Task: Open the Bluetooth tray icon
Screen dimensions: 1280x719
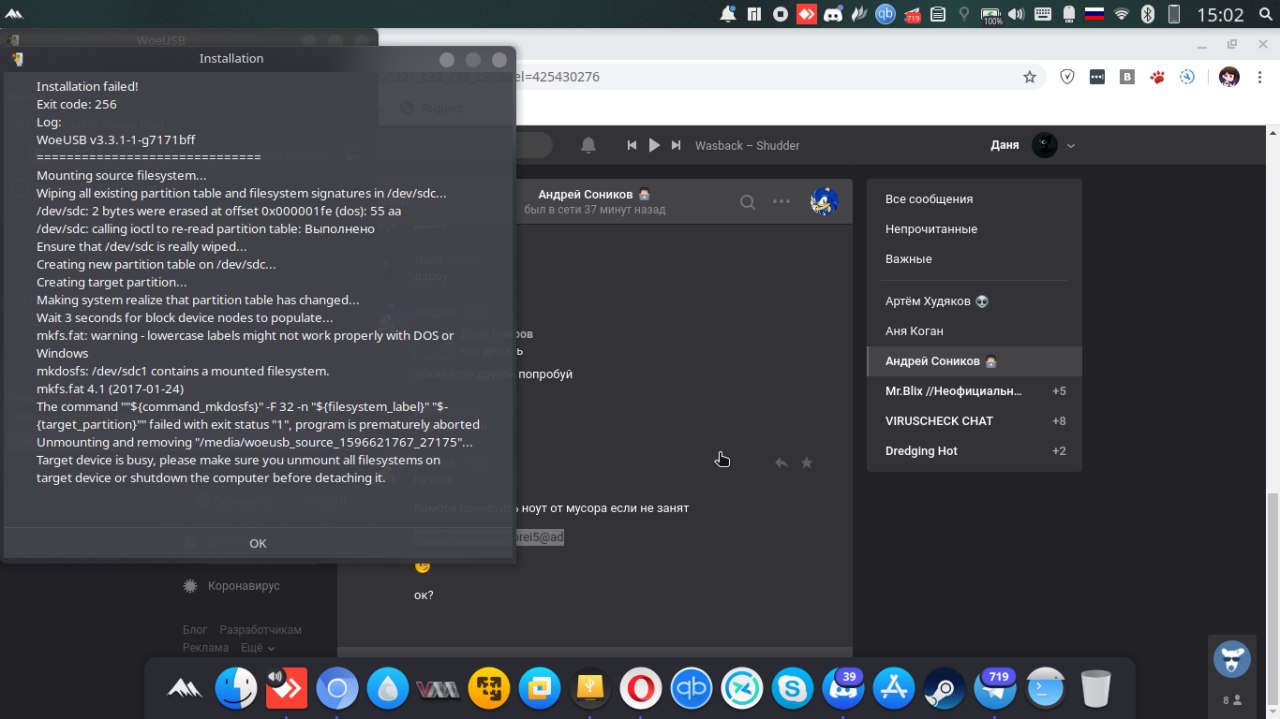Action: click(x=1148, y=14)
